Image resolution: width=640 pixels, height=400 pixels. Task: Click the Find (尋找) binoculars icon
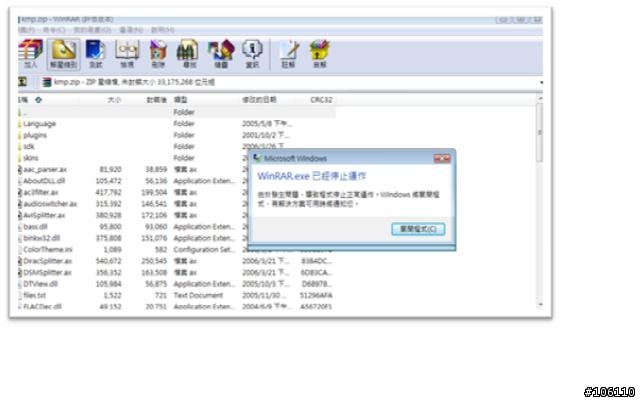189,53
